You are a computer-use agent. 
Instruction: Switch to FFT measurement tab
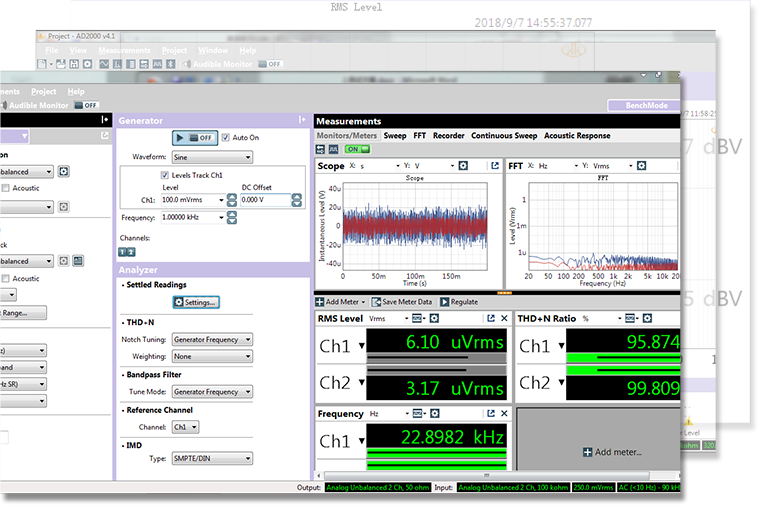point(420,136)
